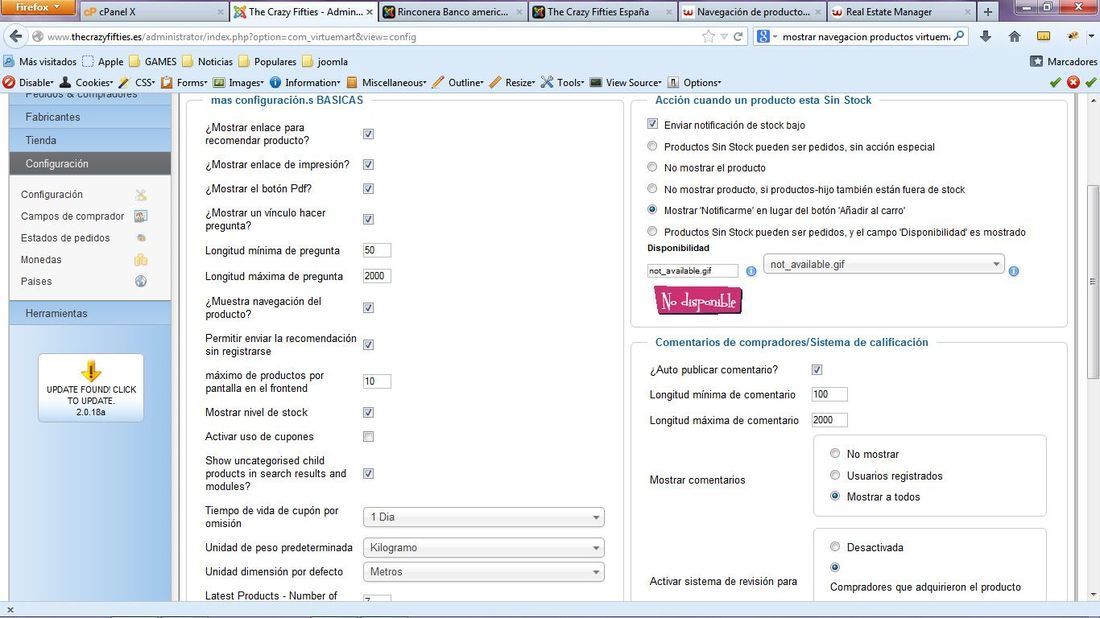The image size is (1100, 618).
Task: Click 'Campos de comprador' sidebar link
Action: point(72,216)
